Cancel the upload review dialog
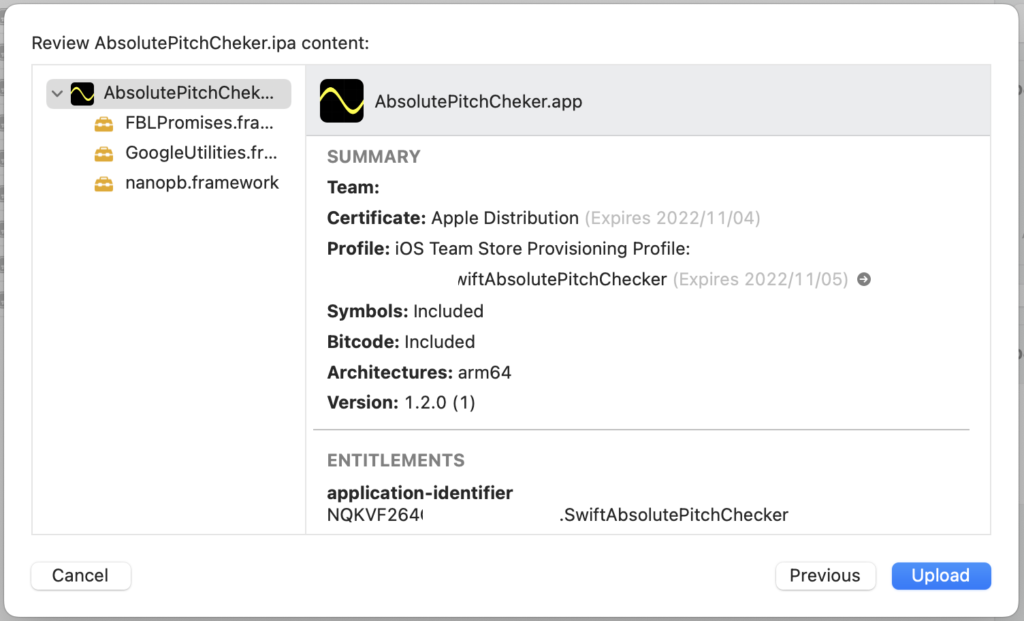 tap(81, 575)
